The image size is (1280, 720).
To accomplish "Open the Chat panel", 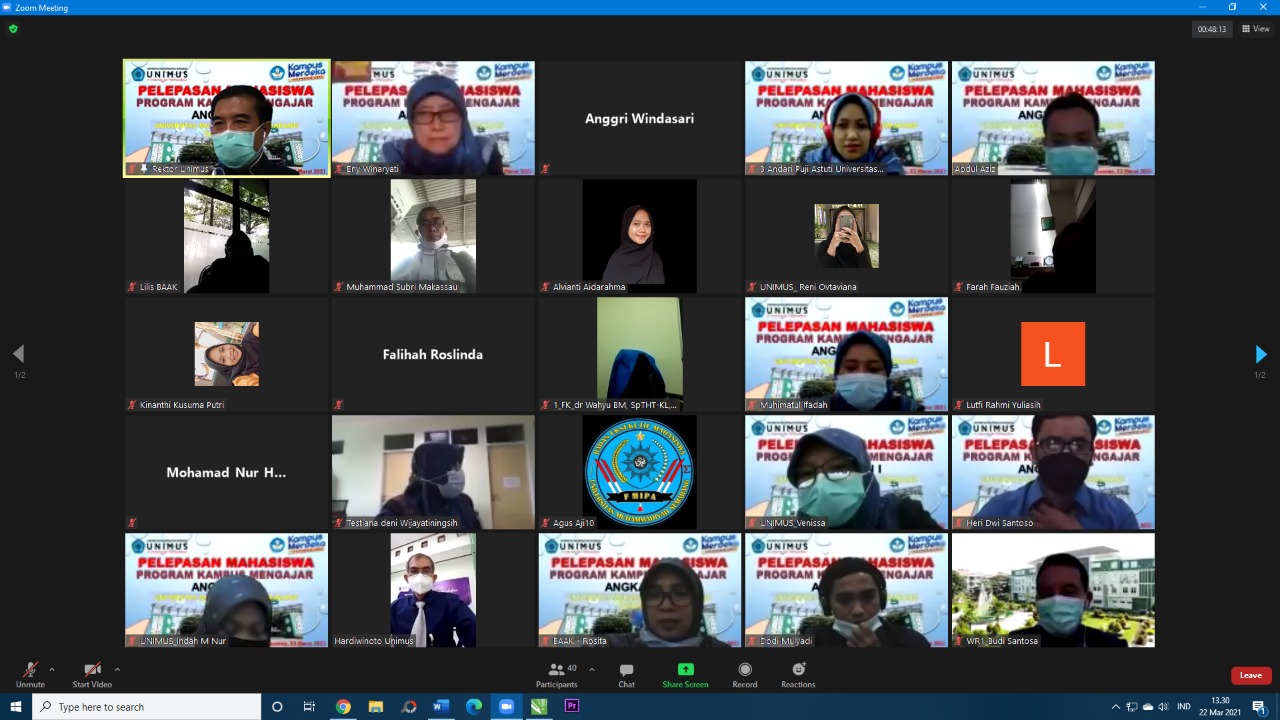I will click(x=626, y=675).
